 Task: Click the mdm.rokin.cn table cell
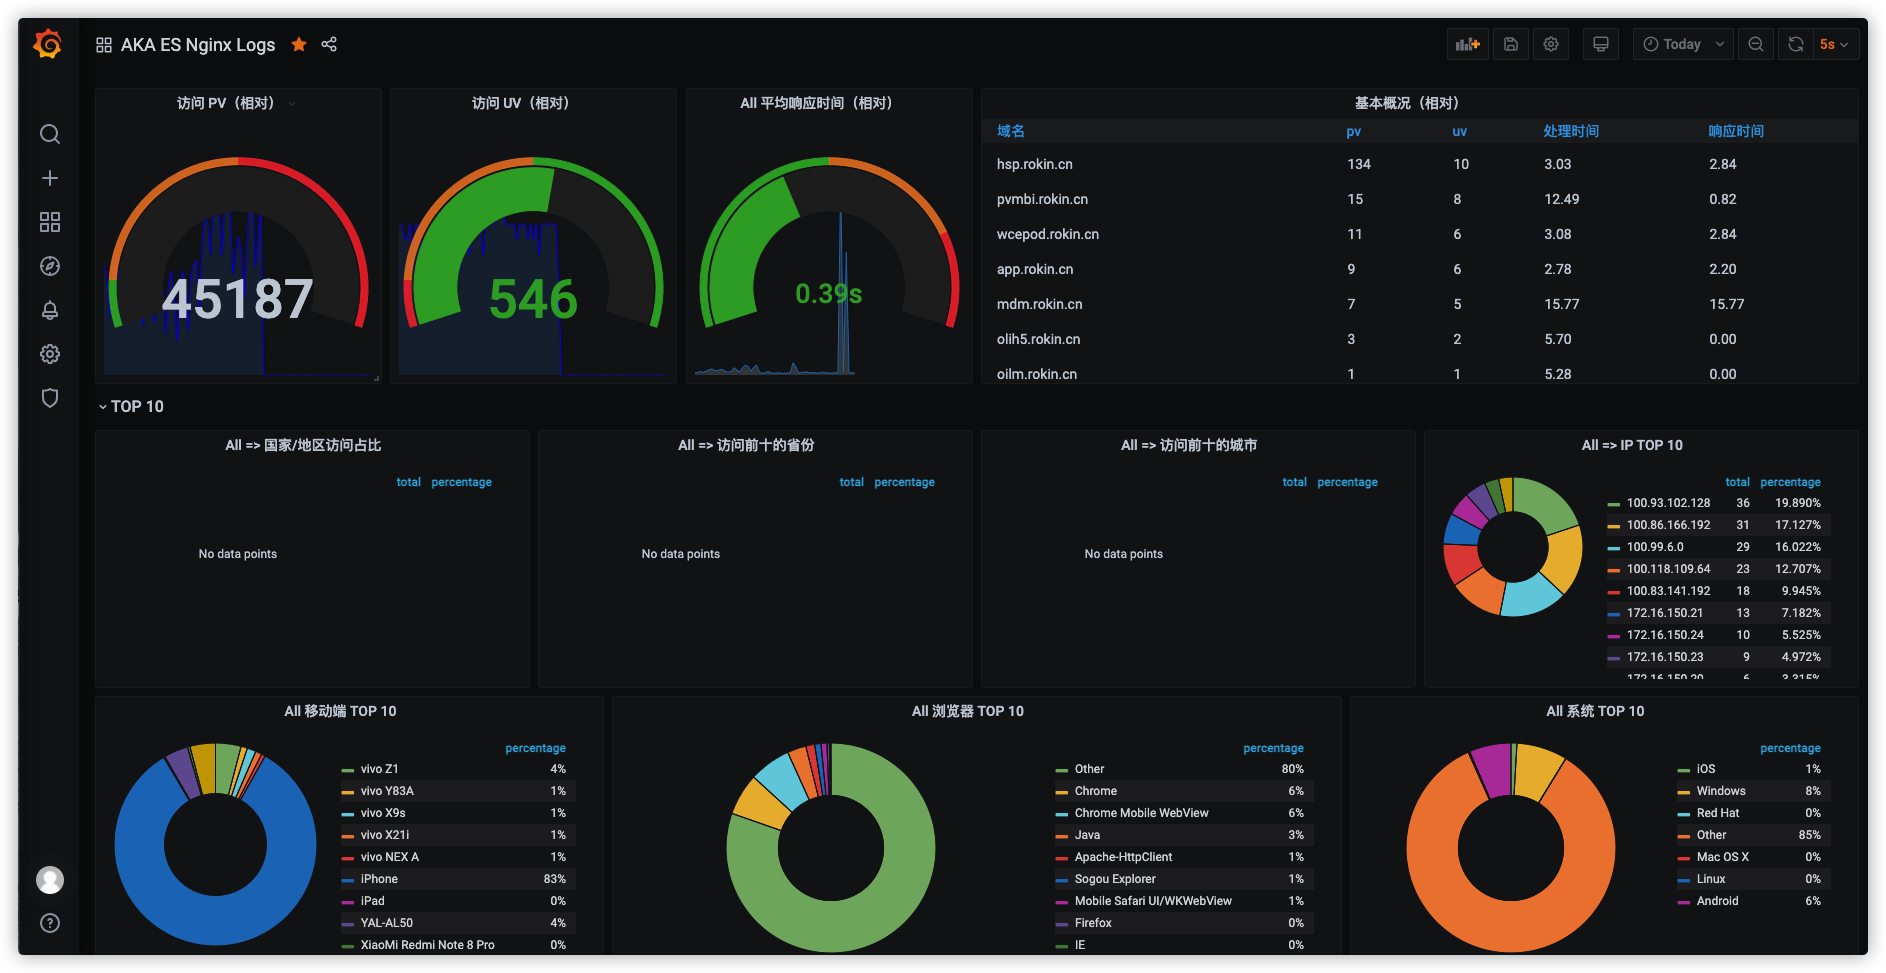tap(1039, 304)
